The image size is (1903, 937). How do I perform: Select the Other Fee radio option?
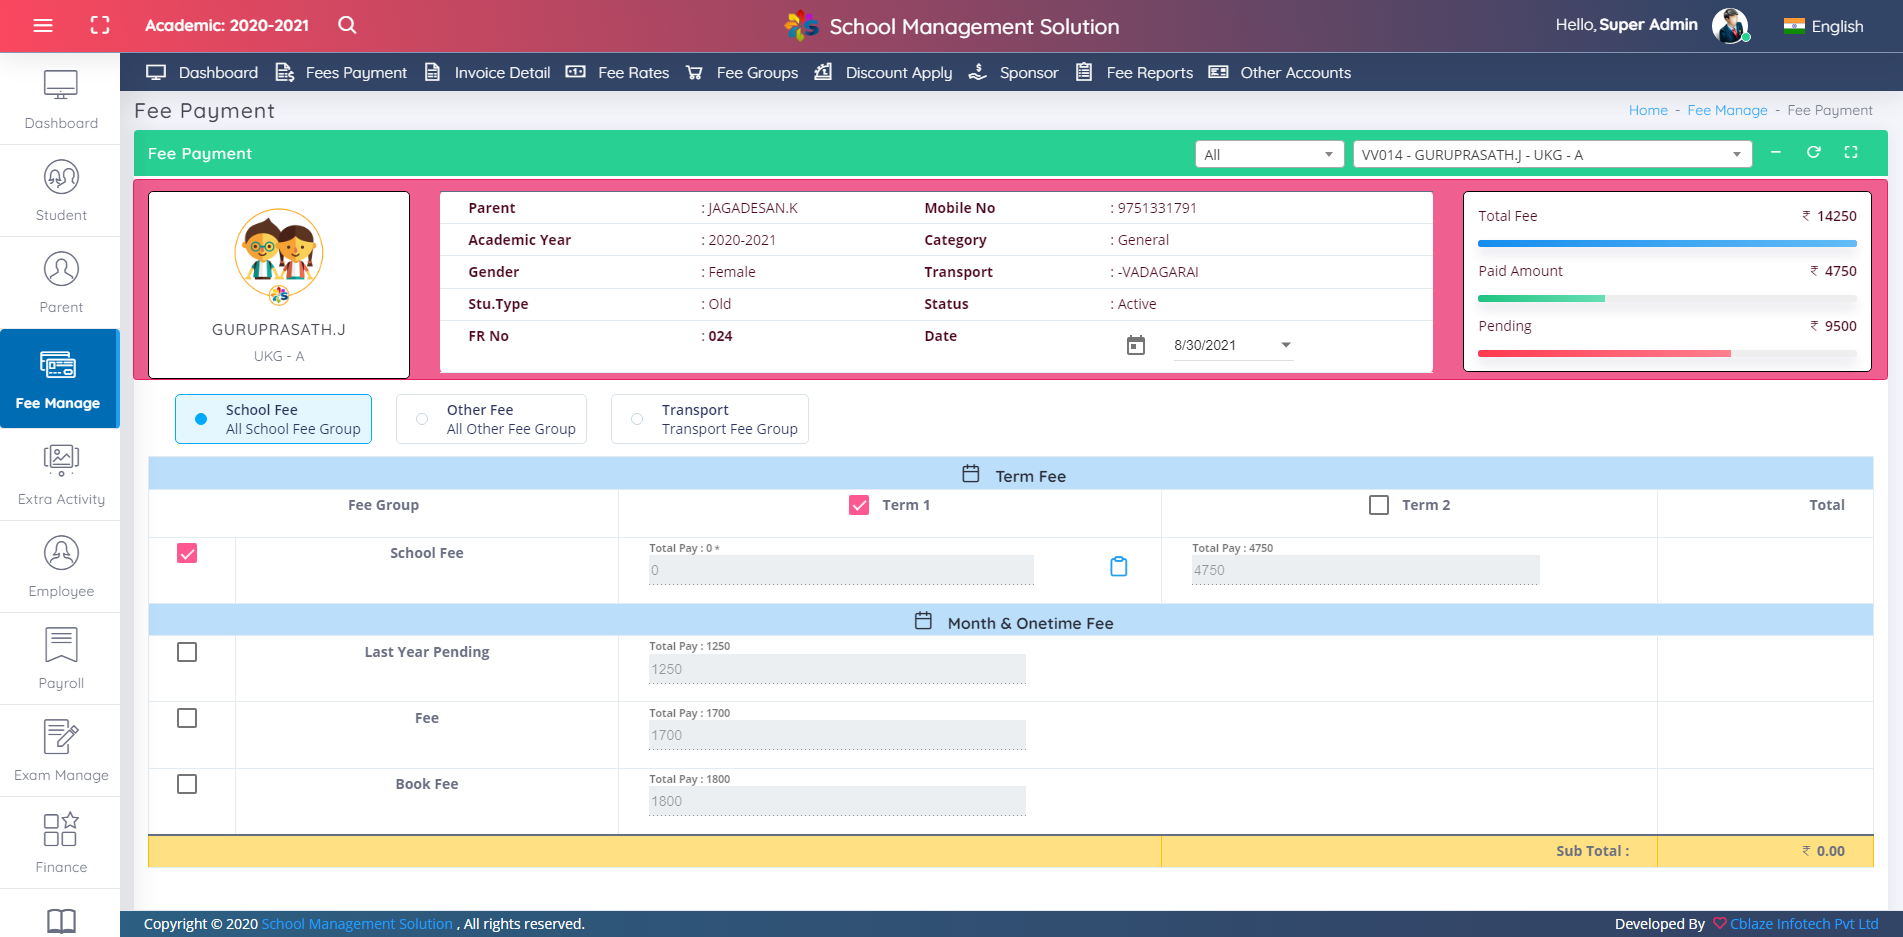click(x=422, y=419)
